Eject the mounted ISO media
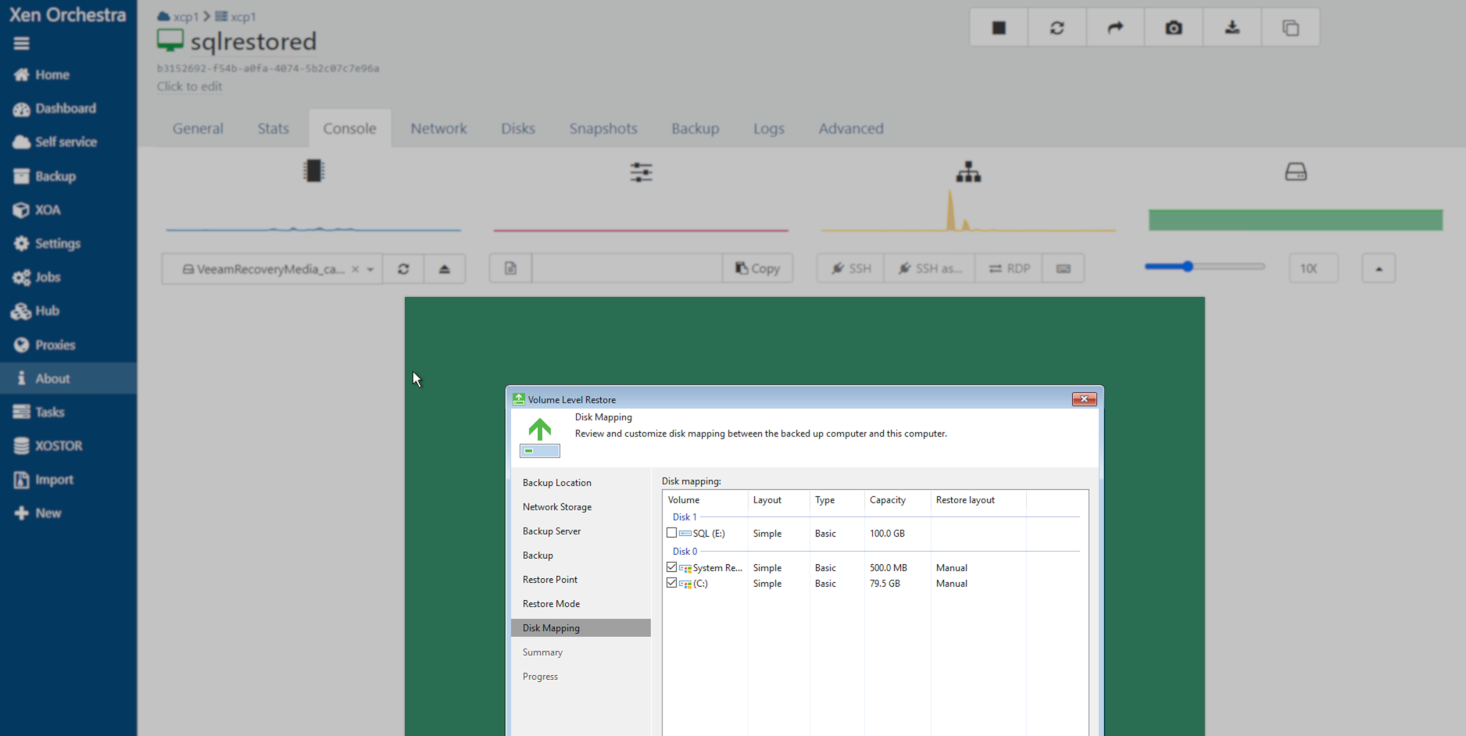Image resolution: width=1466 pixels, height=736 pixels. [445, 269]
